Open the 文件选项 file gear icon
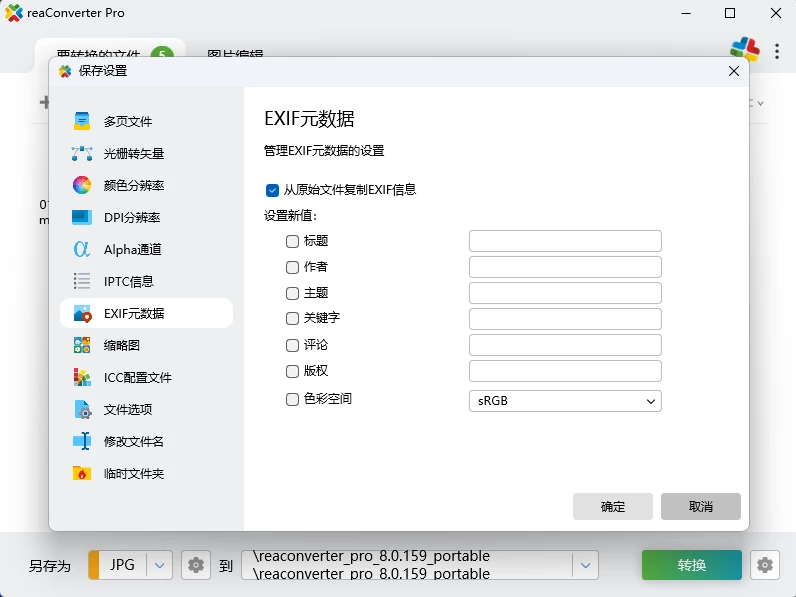The height and width of the screenshot is (597, 796). pos(82,409)
